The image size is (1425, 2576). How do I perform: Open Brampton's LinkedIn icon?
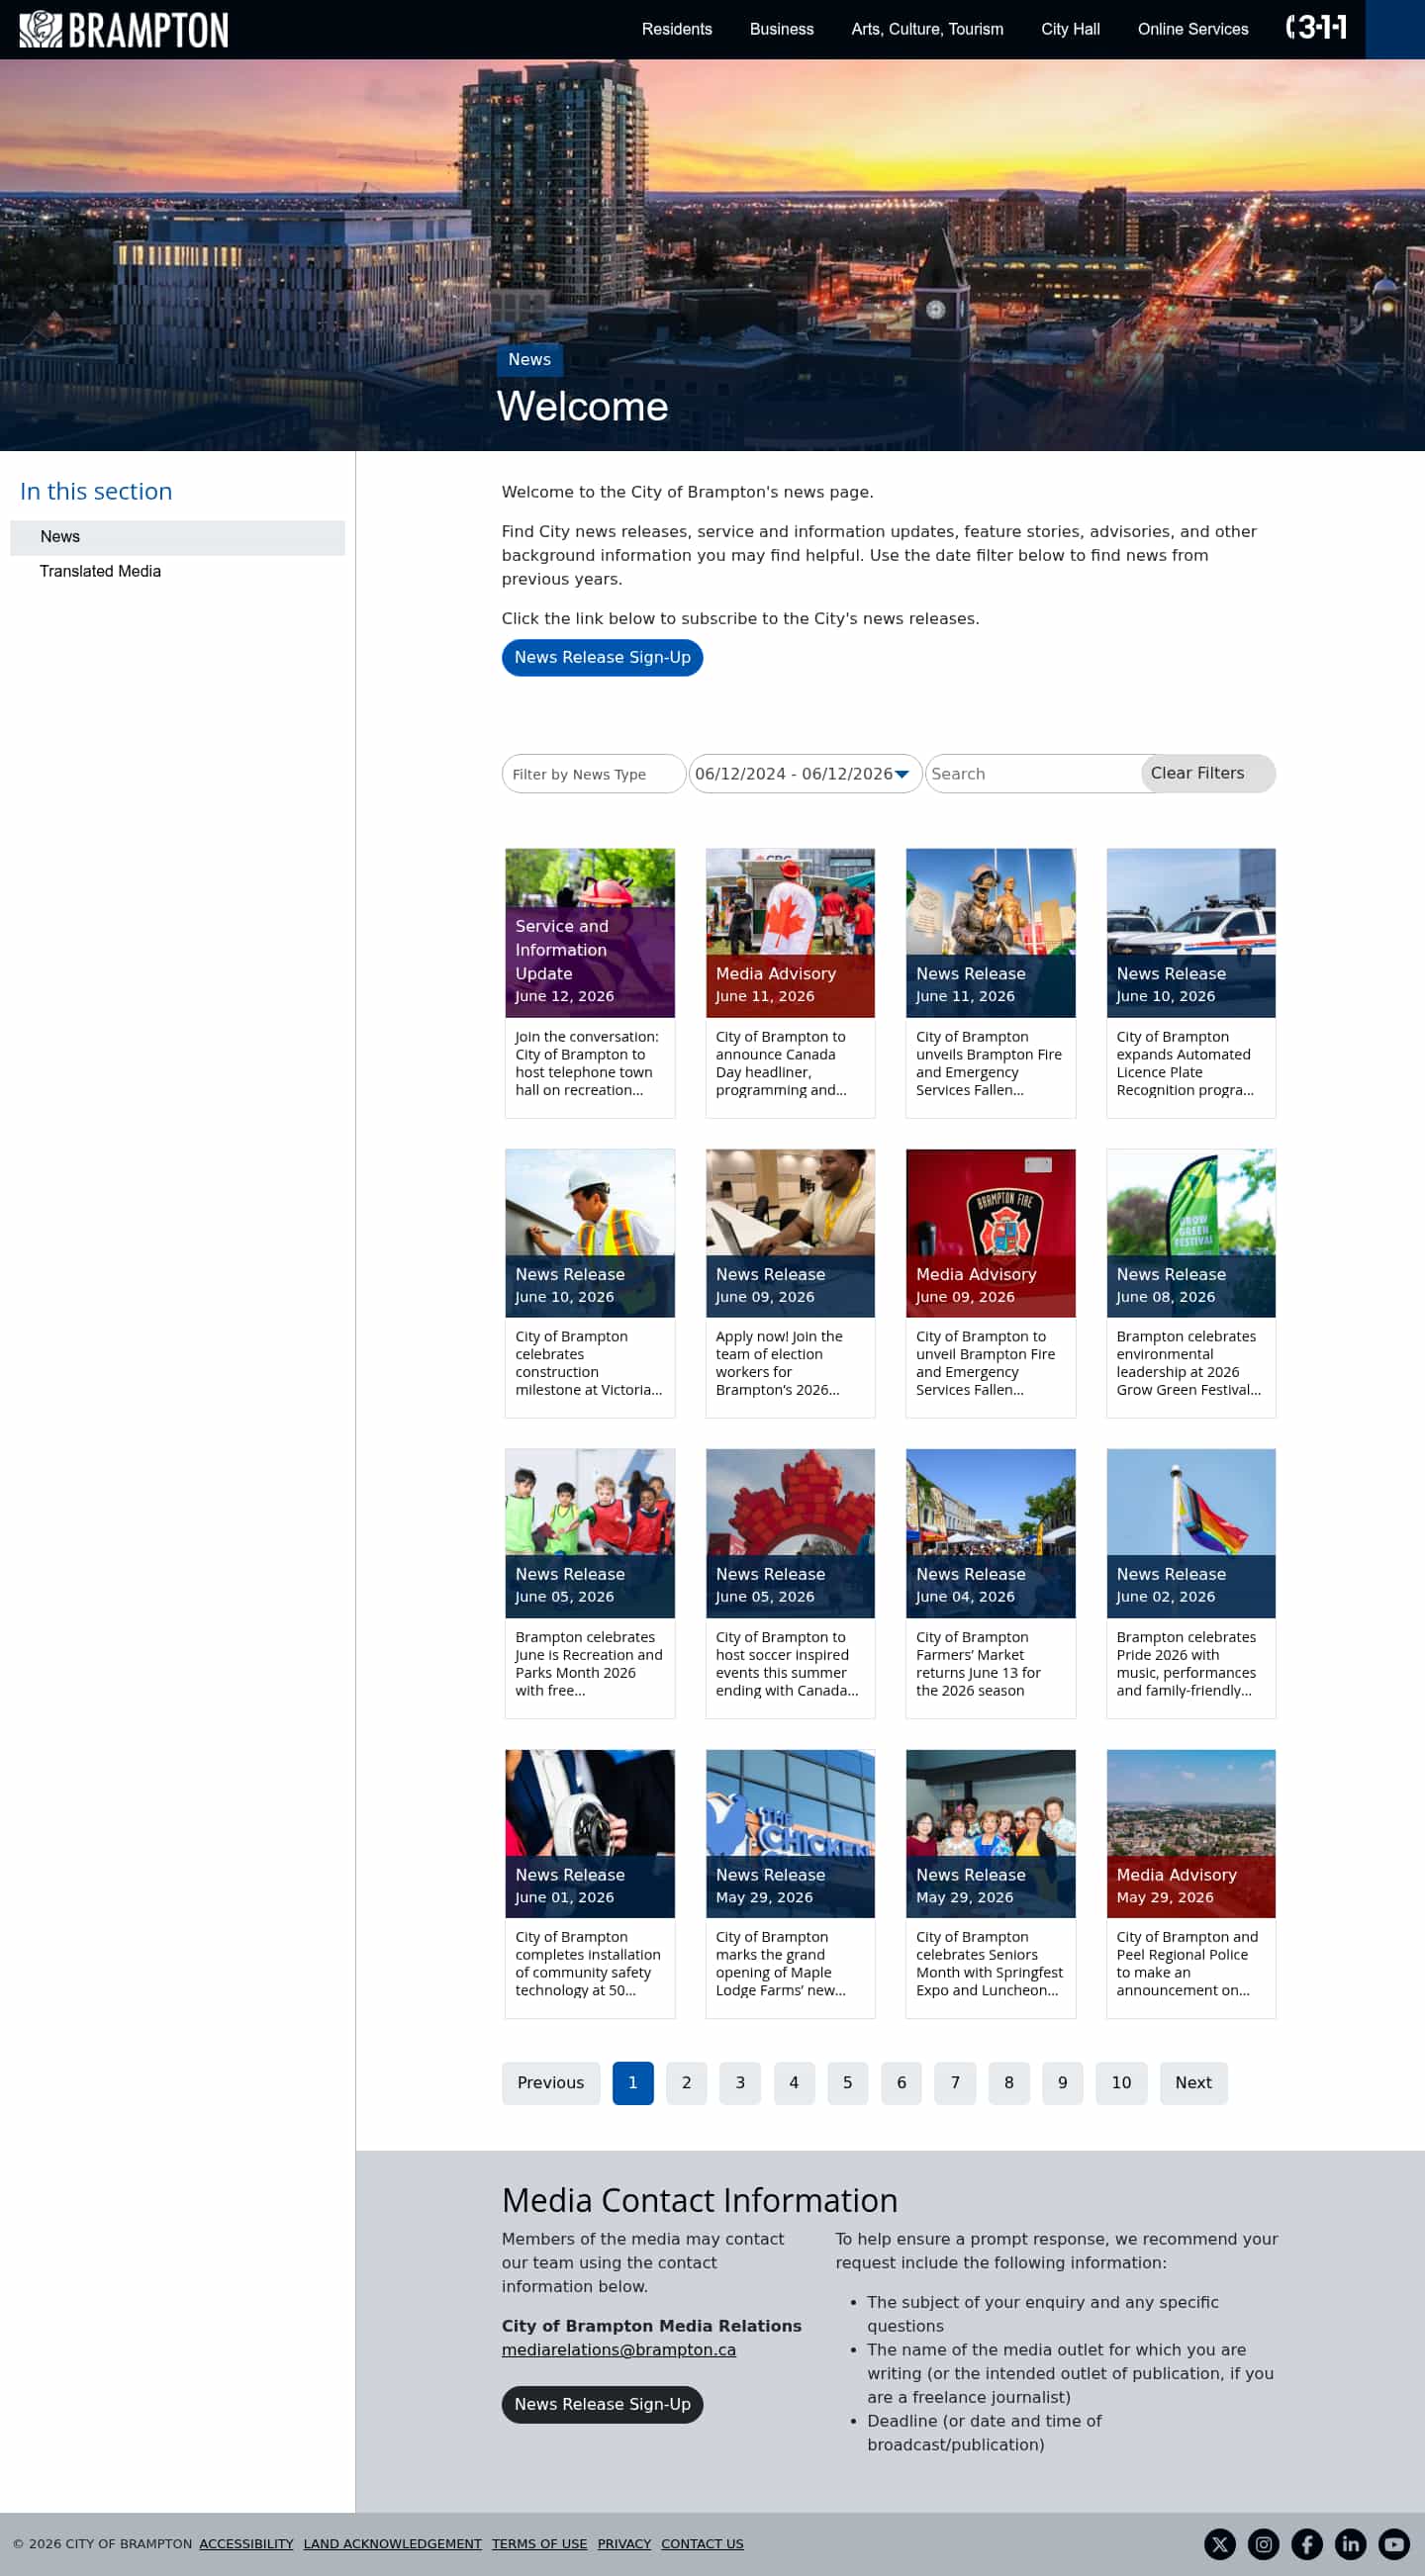click(1350, 2544)
